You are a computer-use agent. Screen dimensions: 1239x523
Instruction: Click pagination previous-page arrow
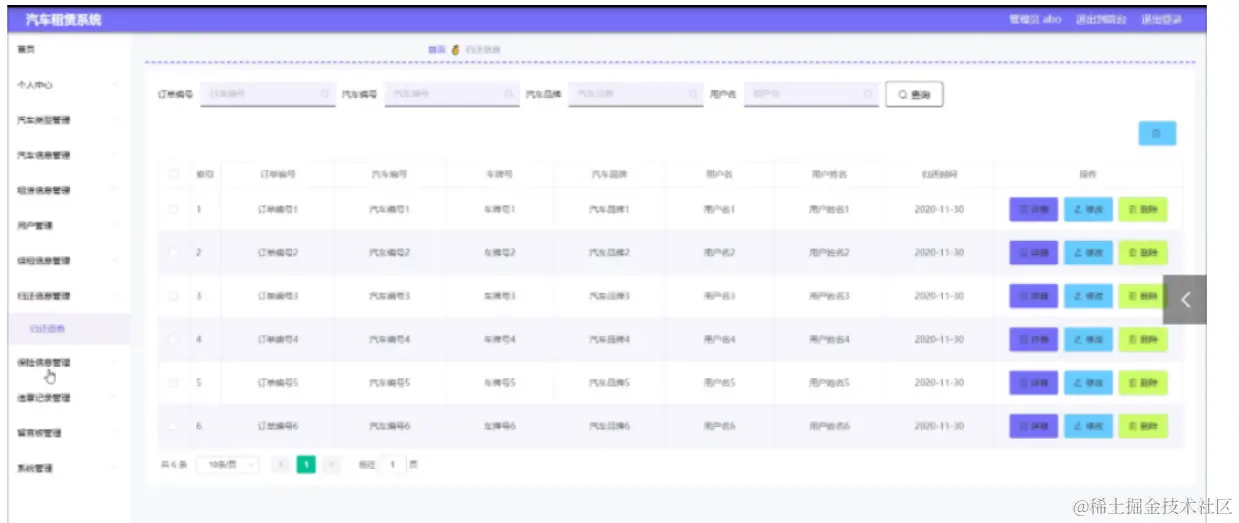281,465
